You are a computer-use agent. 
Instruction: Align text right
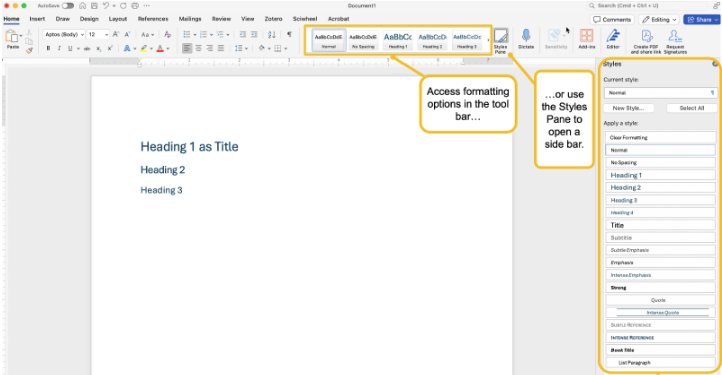tap(210, 48)
